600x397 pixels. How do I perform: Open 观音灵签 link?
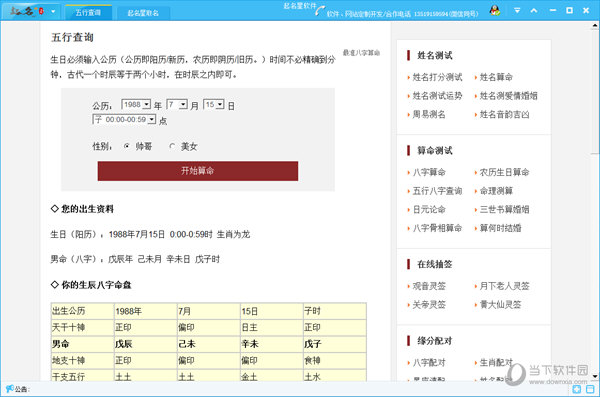point(429,286)
